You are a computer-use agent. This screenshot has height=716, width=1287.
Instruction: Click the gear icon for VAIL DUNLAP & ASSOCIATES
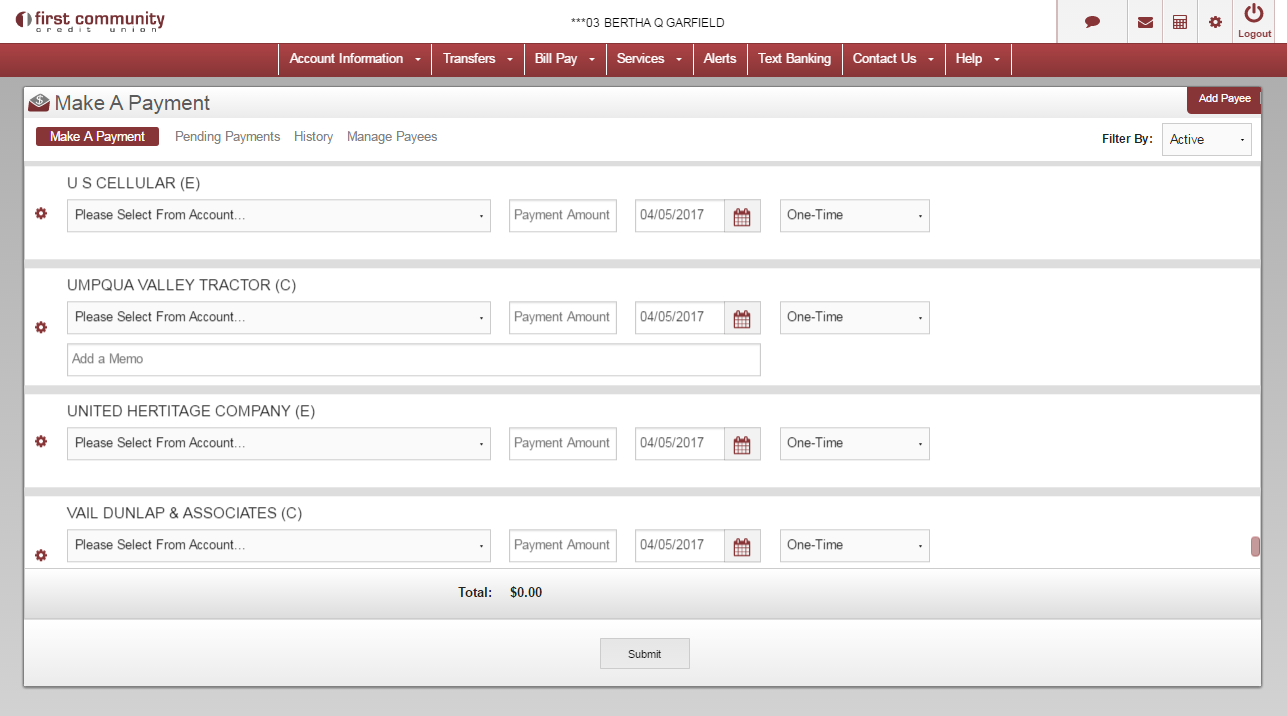[x=41, y=555]
